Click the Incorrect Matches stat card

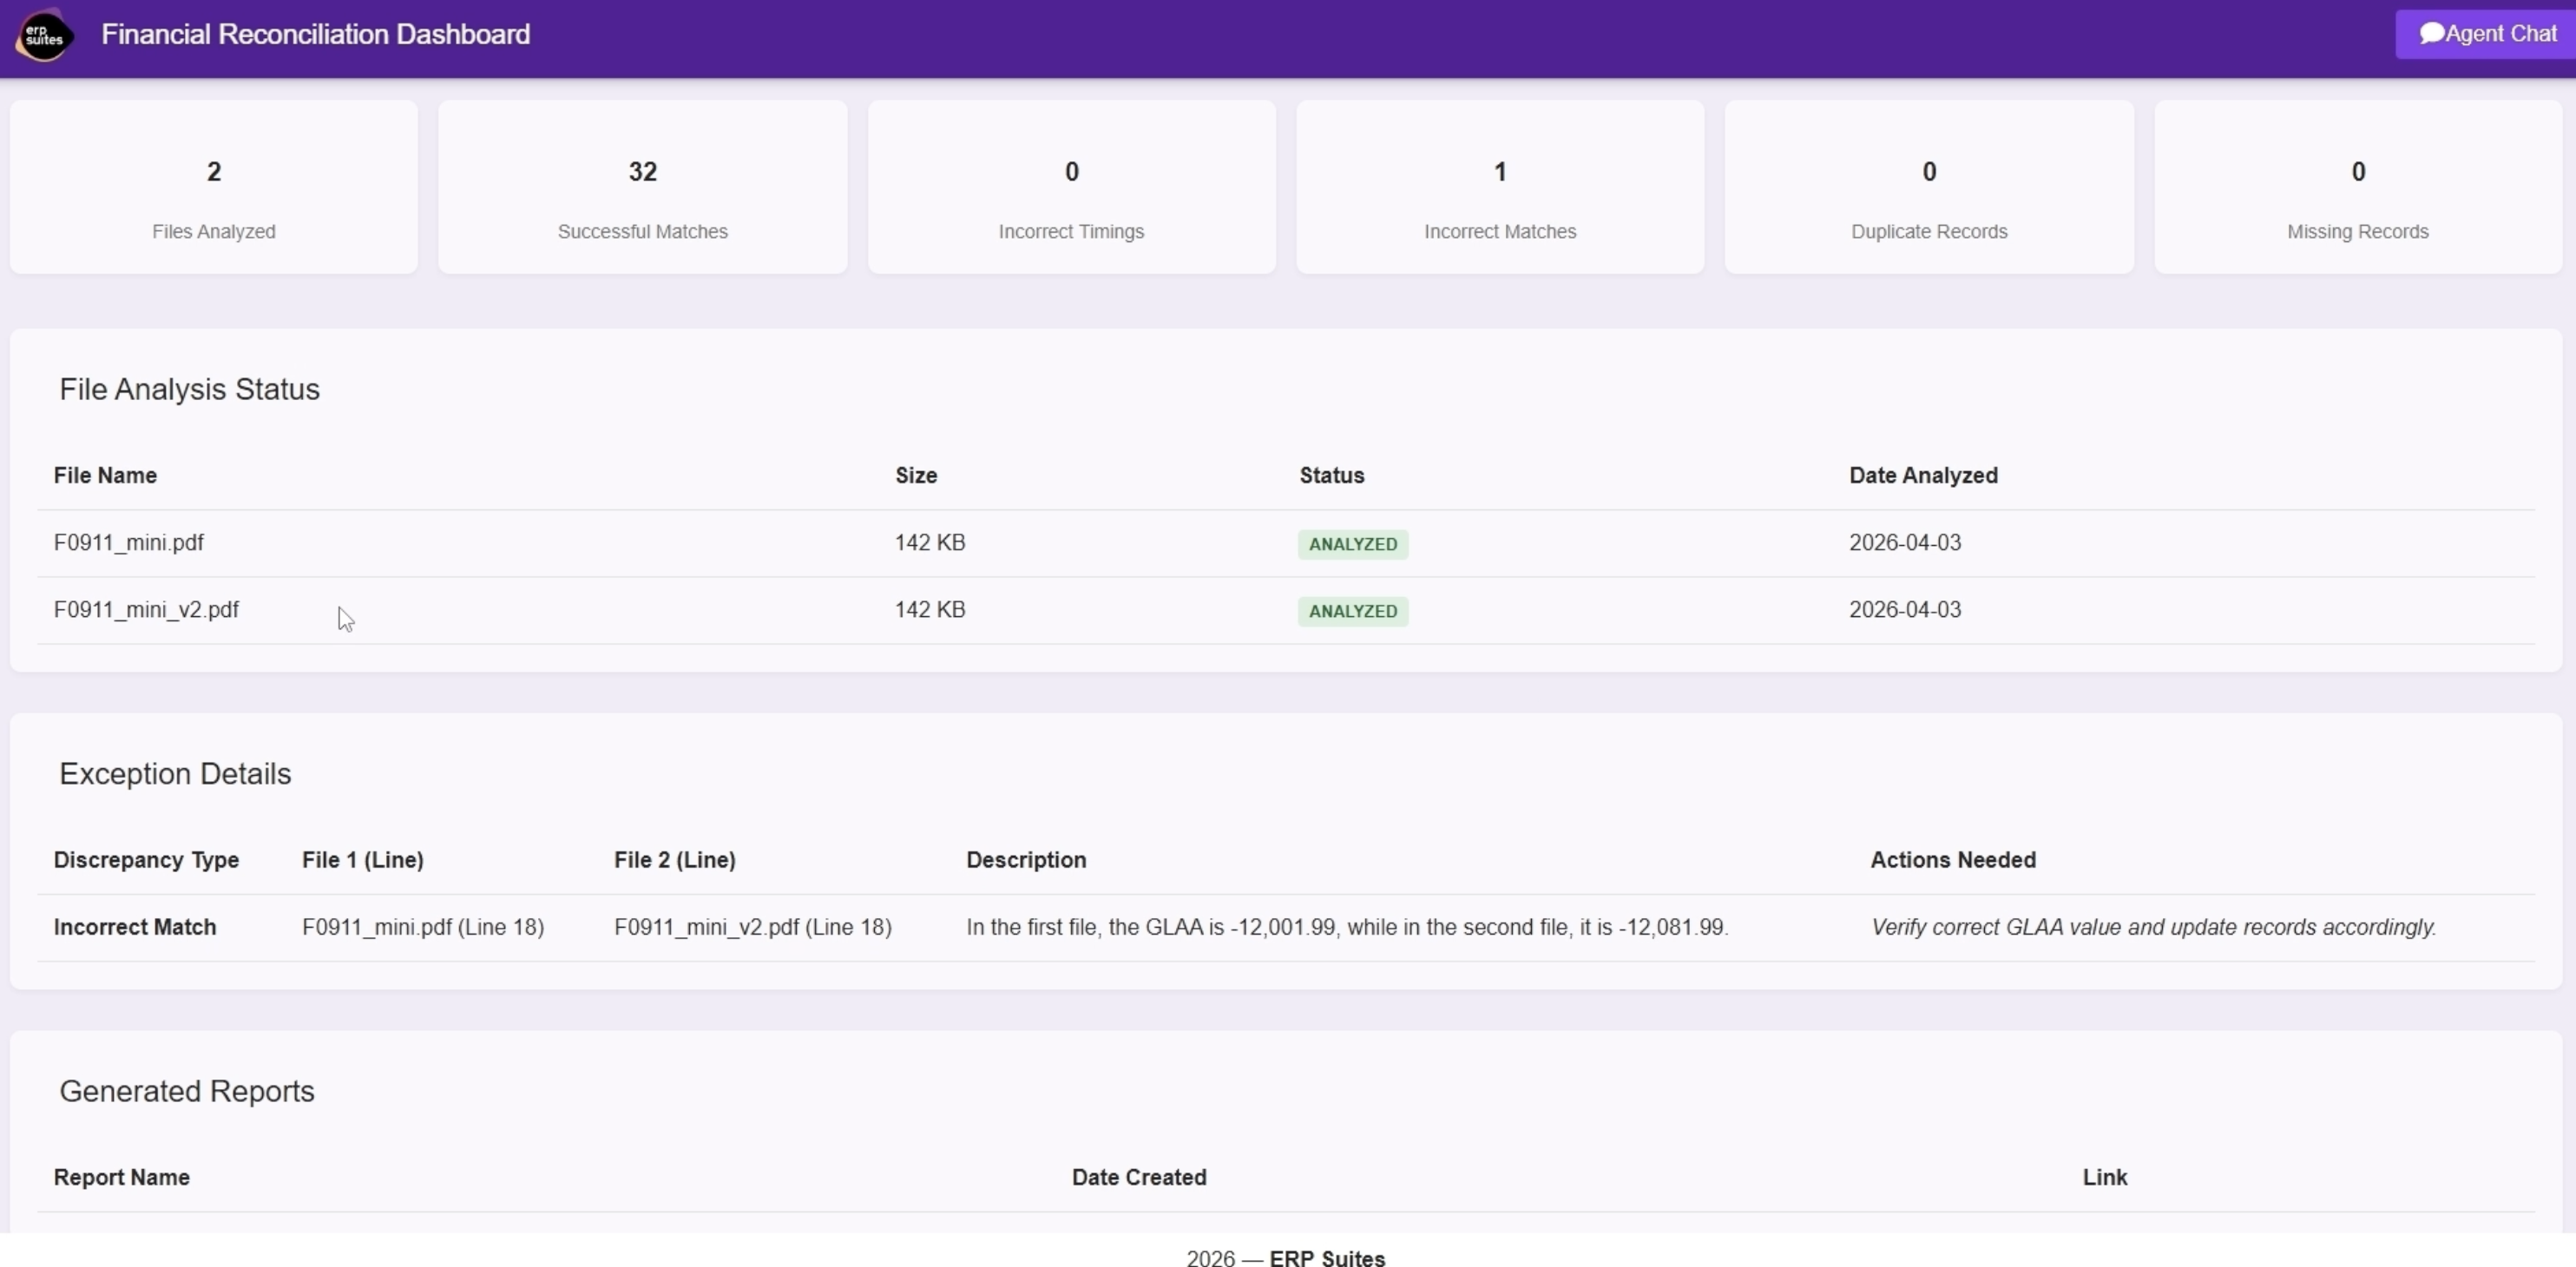click(x=1499, y=186)
